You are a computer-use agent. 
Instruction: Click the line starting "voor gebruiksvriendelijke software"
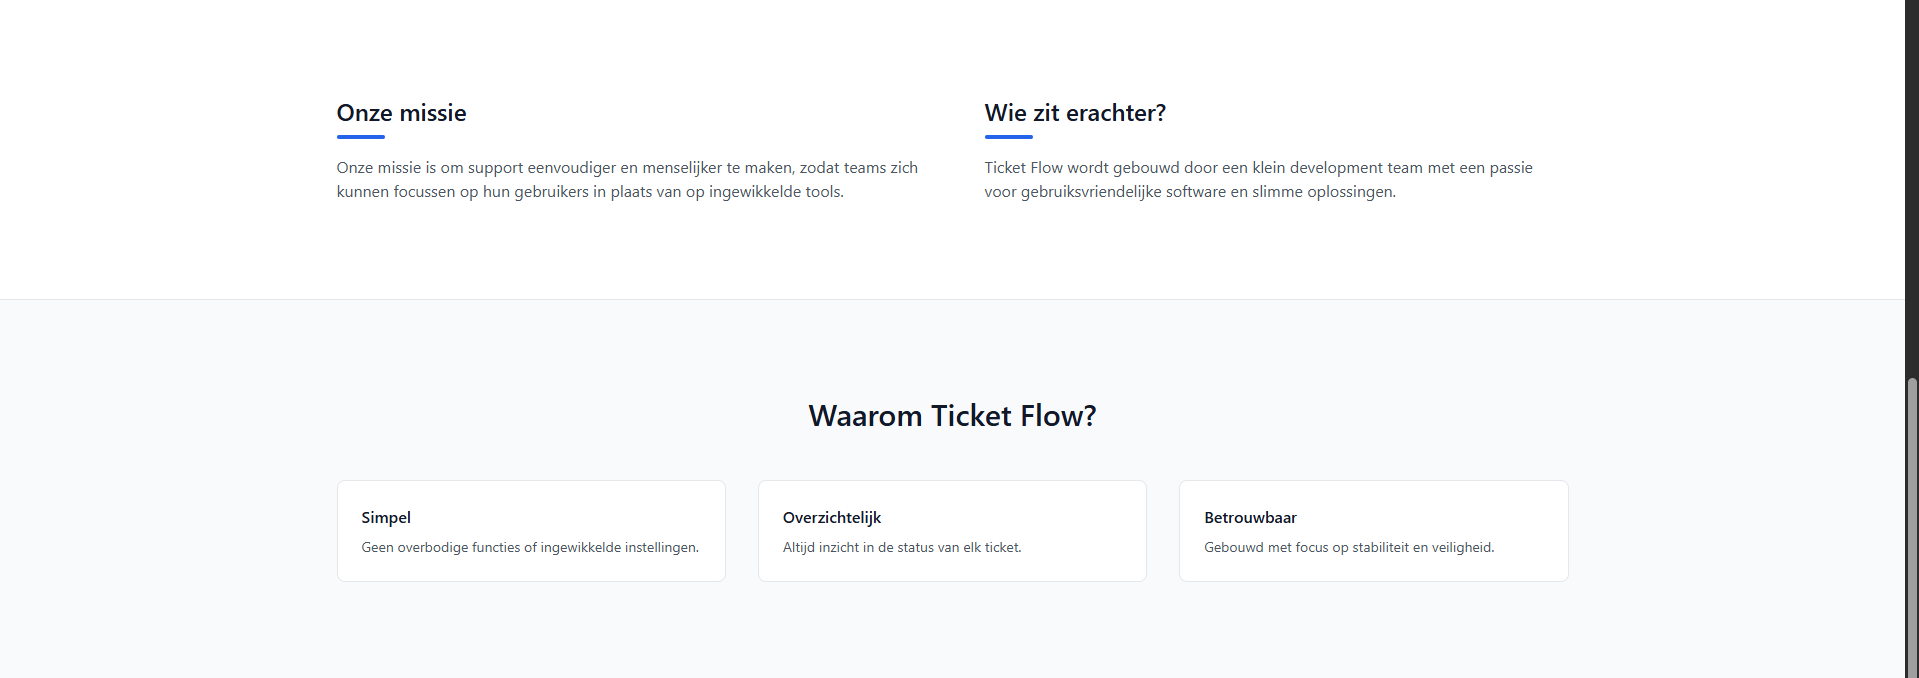(1189, 192)
